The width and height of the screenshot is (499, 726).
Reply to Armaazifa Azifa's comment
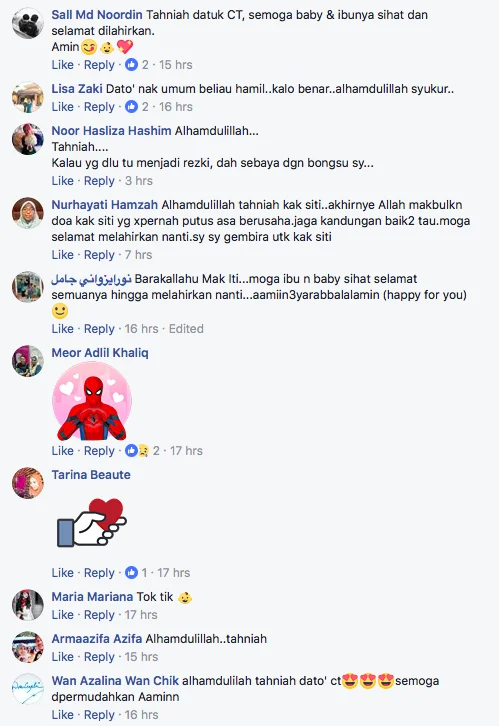coord(99,657)
